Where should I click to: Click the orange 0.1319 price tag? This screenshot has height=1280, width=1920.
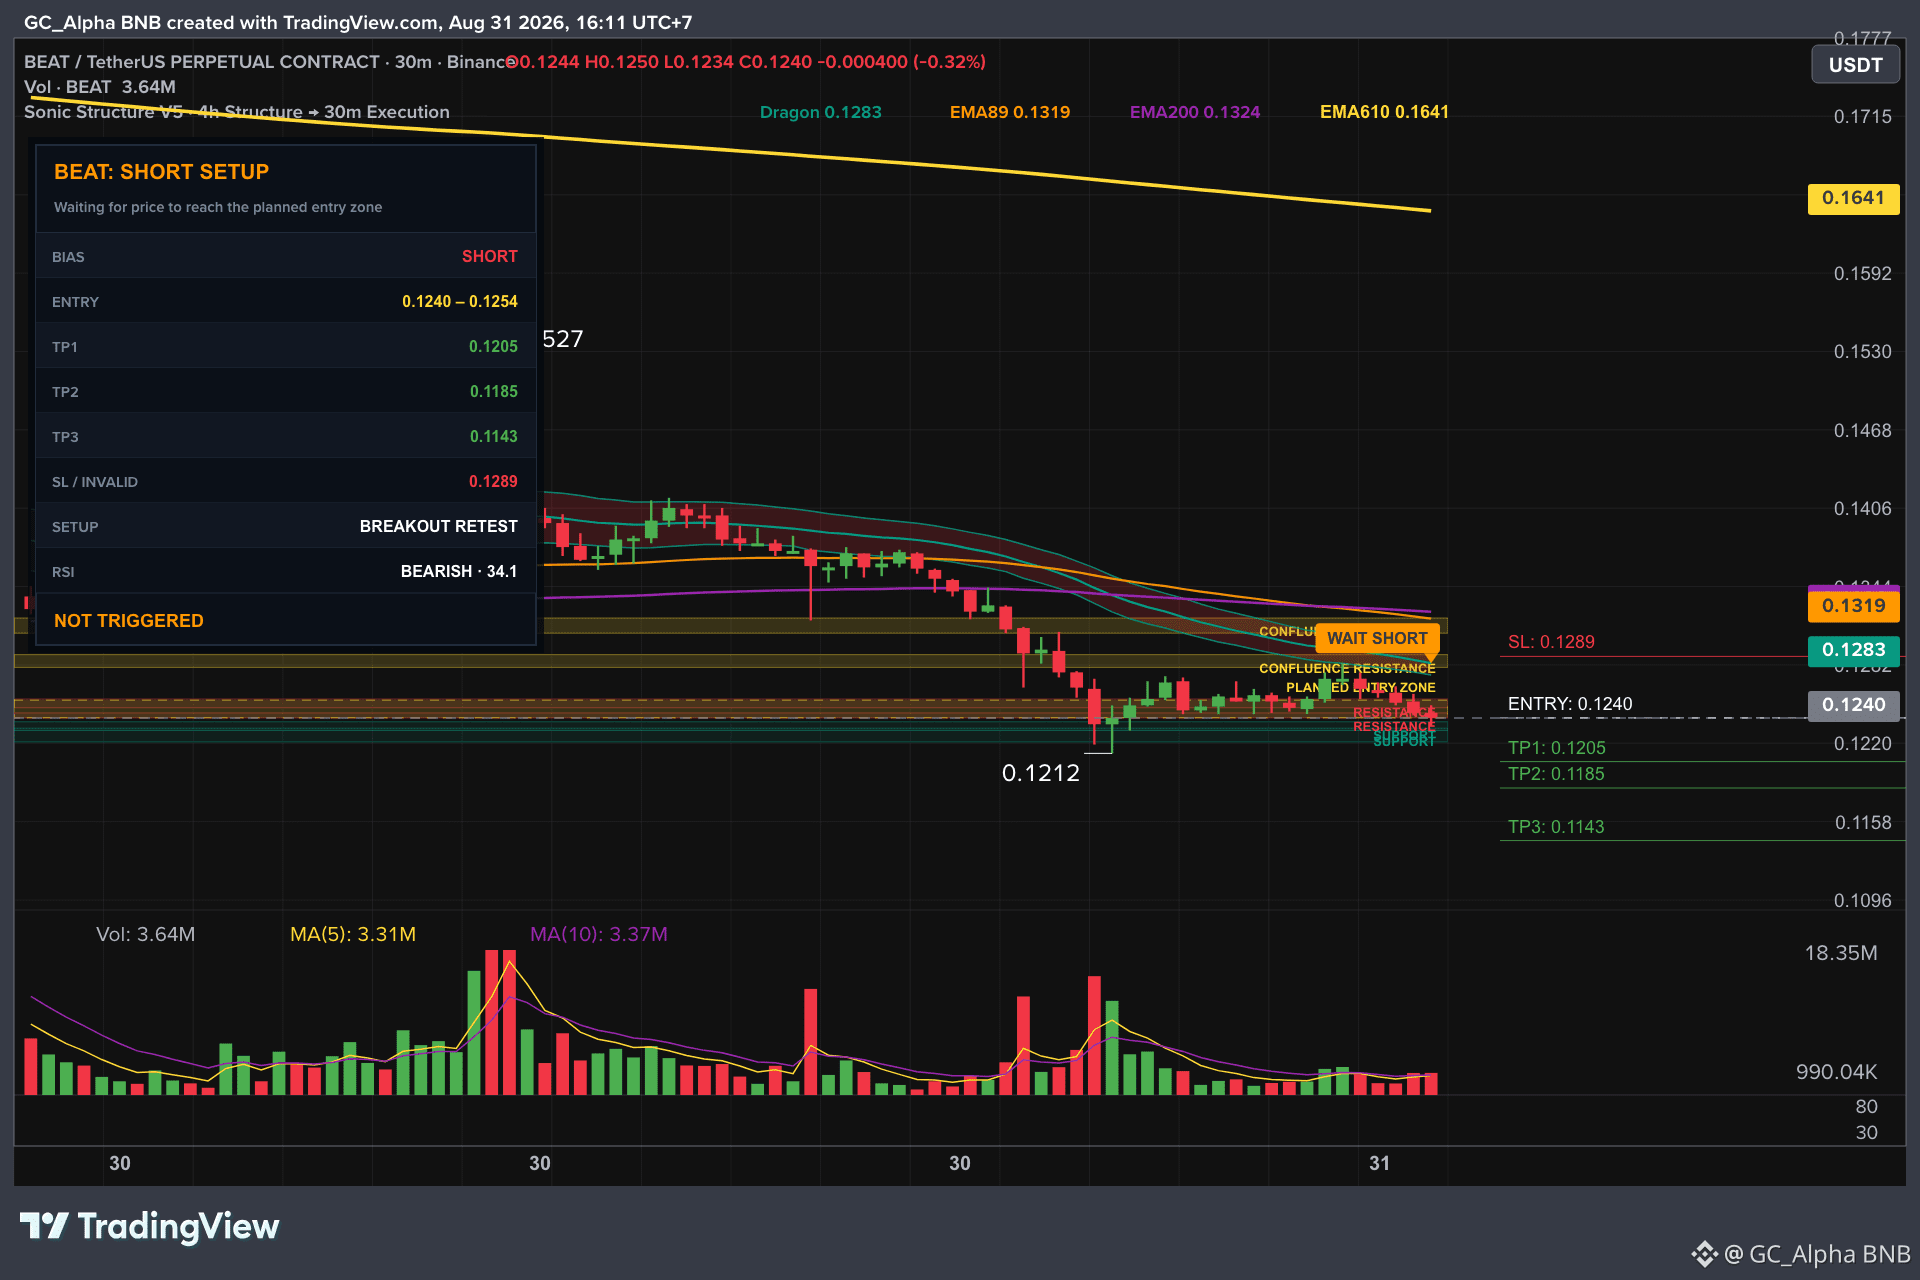[x=1853, y=605]
